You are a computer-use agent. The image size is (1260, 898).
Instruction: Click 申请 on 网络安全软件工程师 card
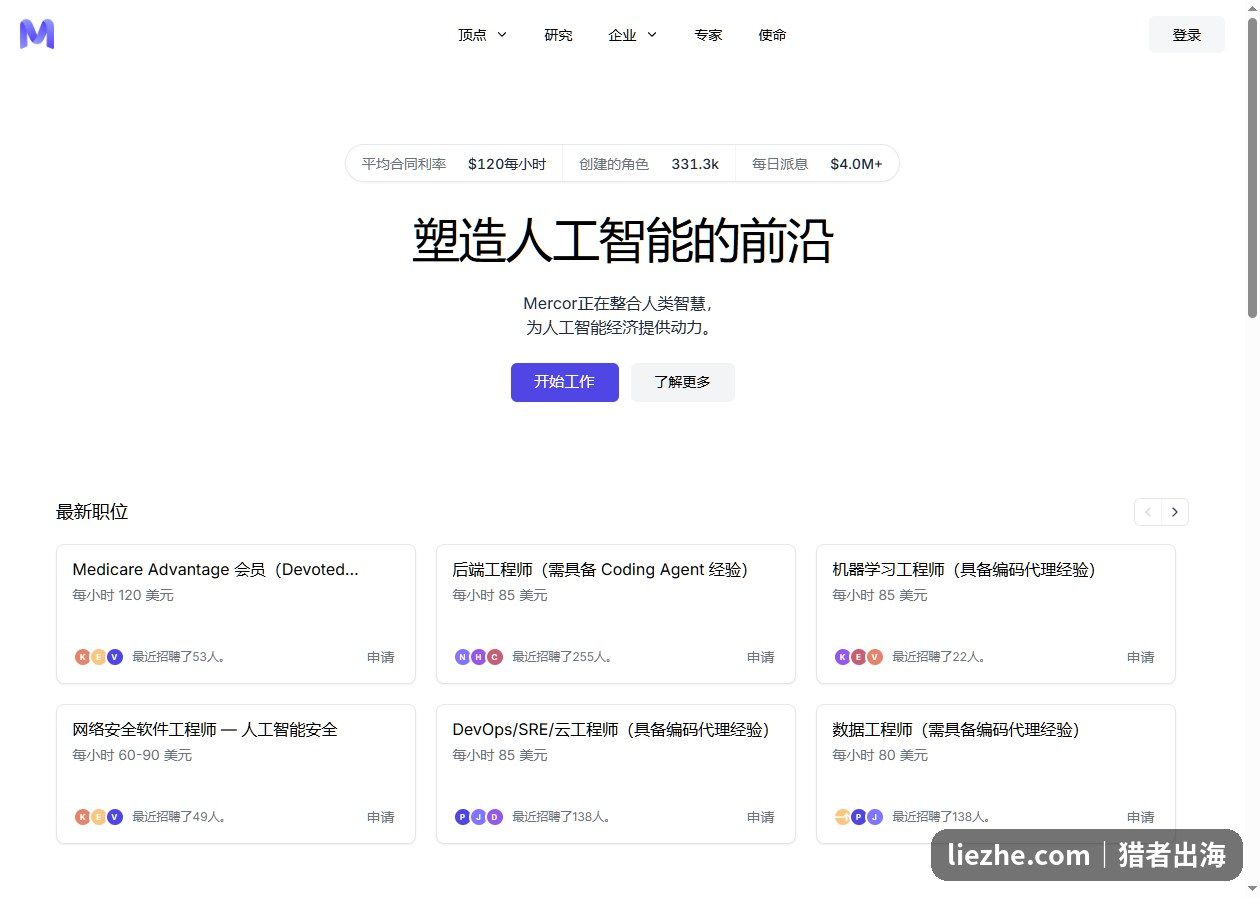[381, 817]
